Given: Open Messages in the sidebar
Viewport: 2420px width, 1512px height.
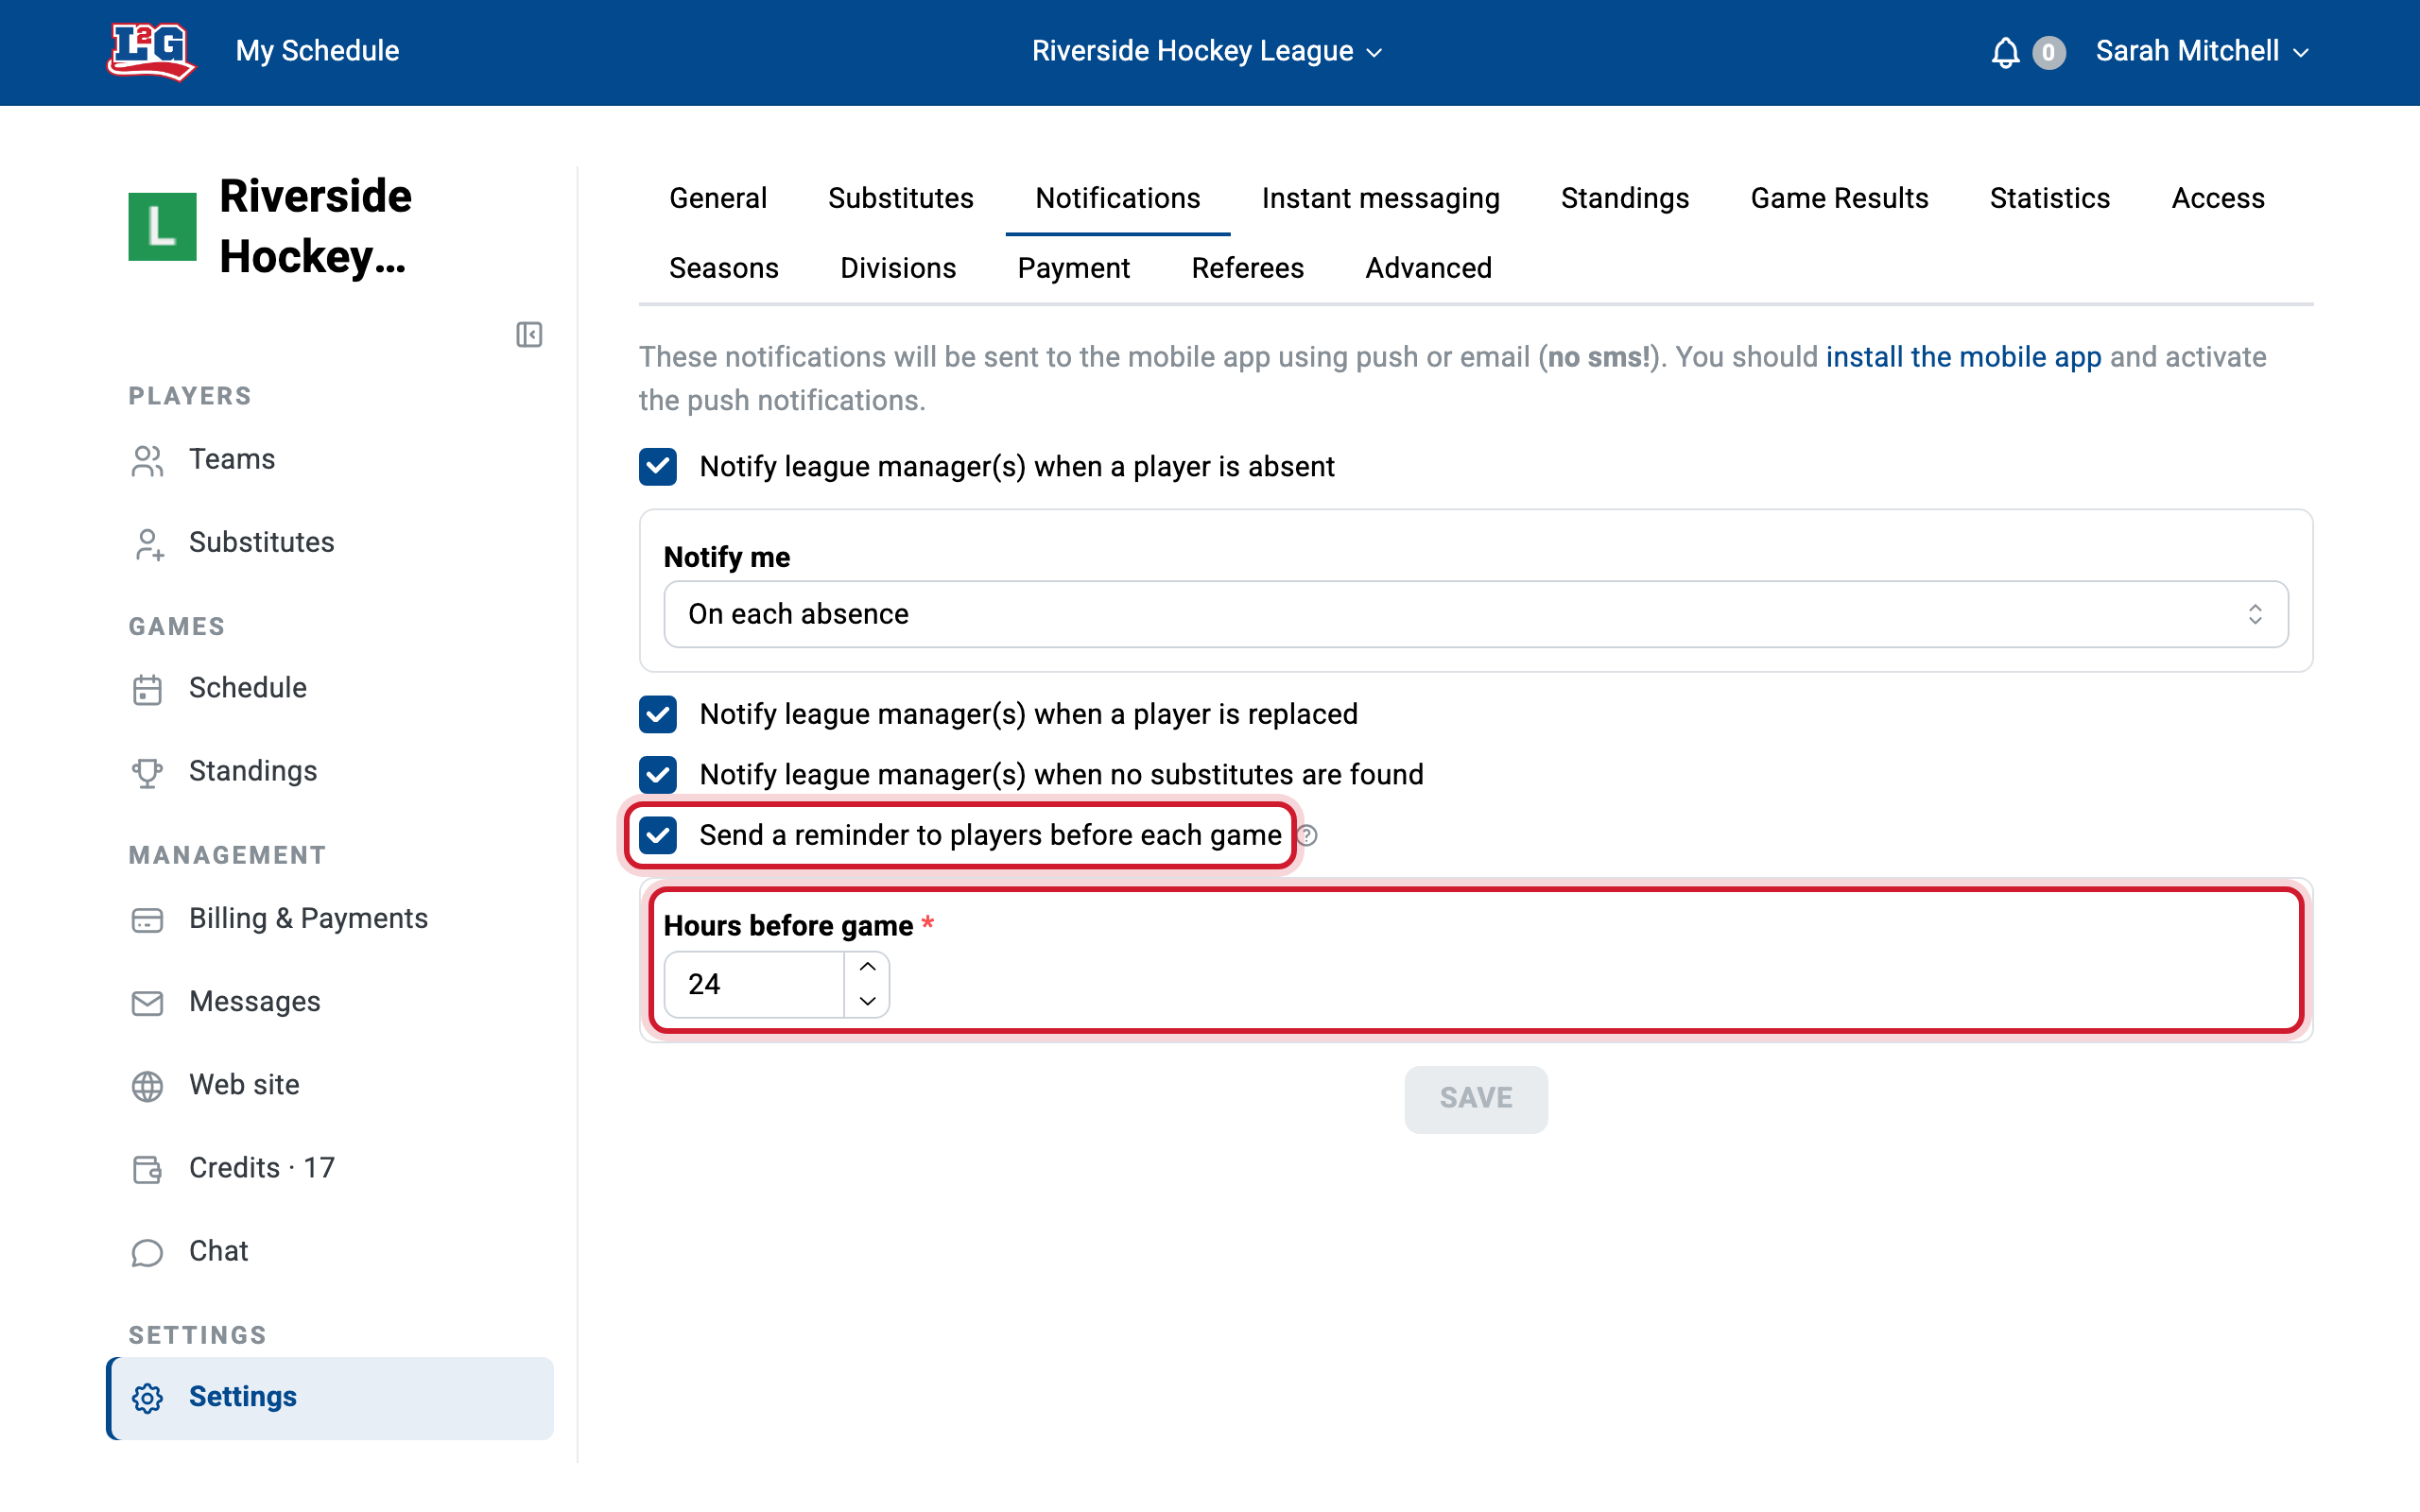Looking at the screenshot, I should [x=330, y=1002].
